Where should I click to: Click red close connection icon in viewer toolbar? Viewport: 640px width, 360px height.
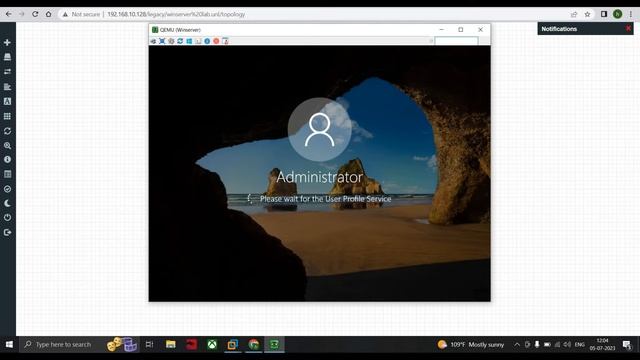click(x=216, y=41)
